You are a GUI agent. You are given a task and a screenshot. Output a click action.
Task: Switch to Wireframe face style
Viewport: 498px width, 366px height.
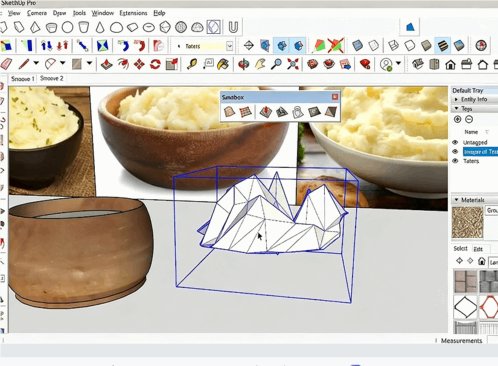(x=394, y=45)
